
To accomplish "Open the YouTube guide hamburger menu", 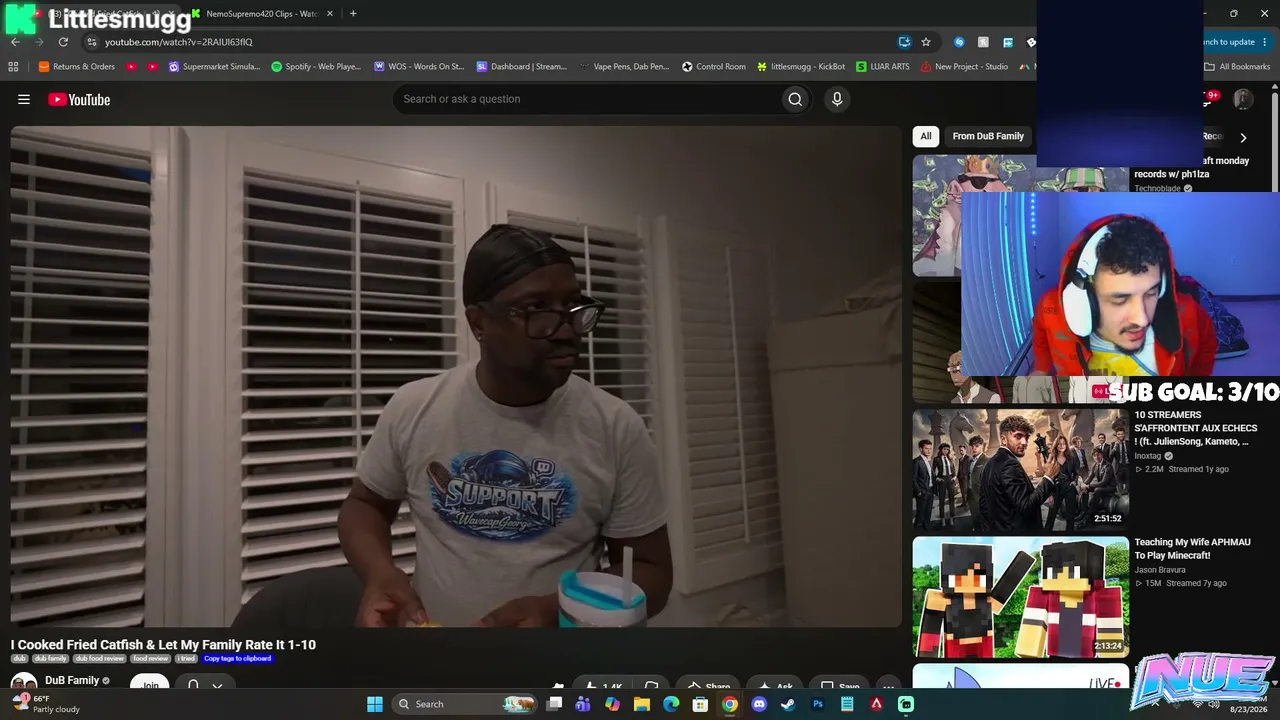I will pyautogui.click(x=24, y=99).
